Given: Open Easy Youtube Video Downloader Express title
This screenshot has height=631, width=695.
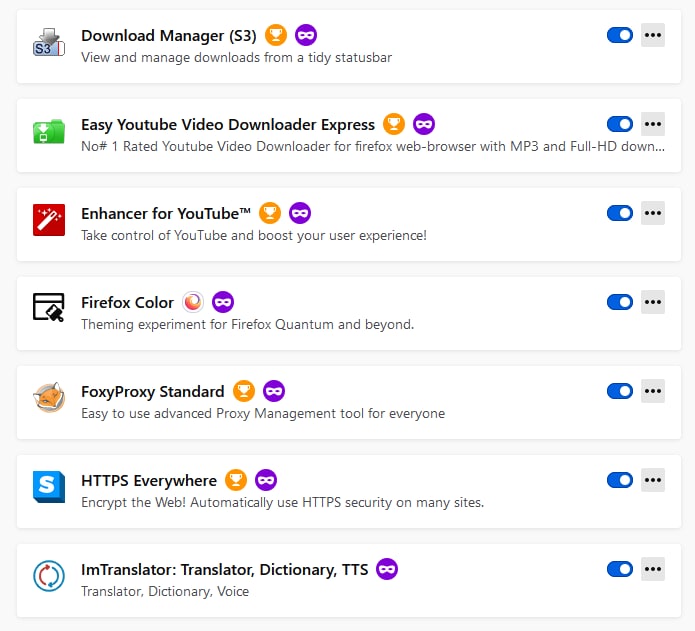Looking at the screenshot, I should 228,125.
